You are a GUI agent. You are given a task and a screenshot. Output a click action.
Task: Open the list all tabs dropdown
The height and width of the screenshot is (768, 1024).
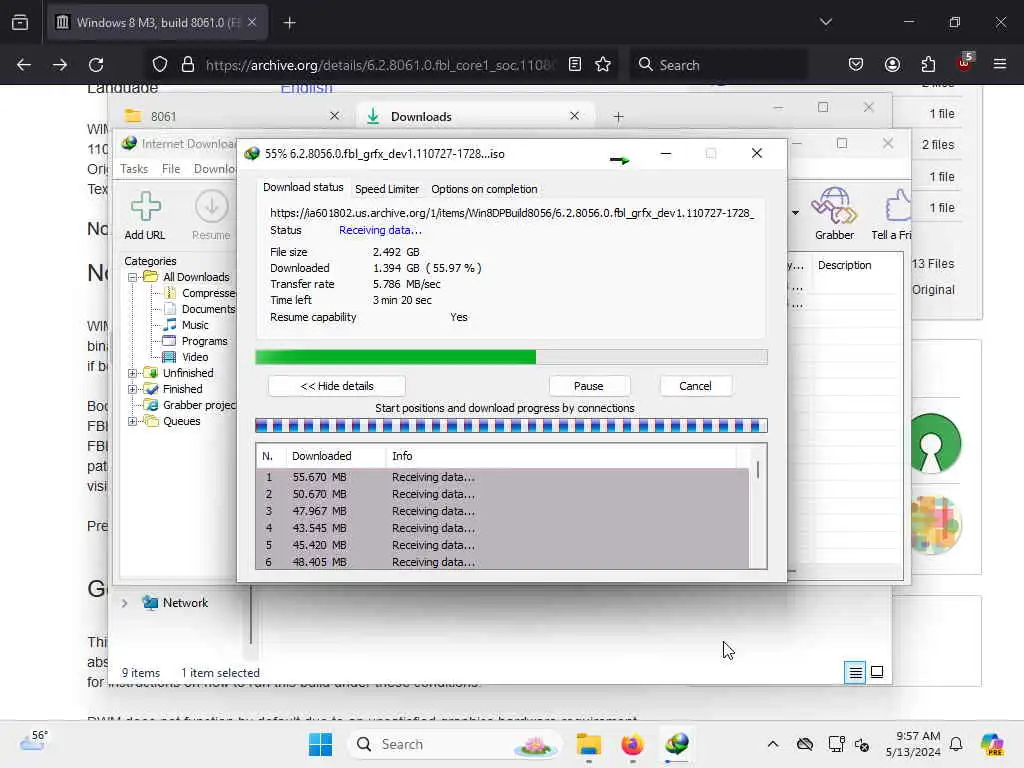(825, 22)
